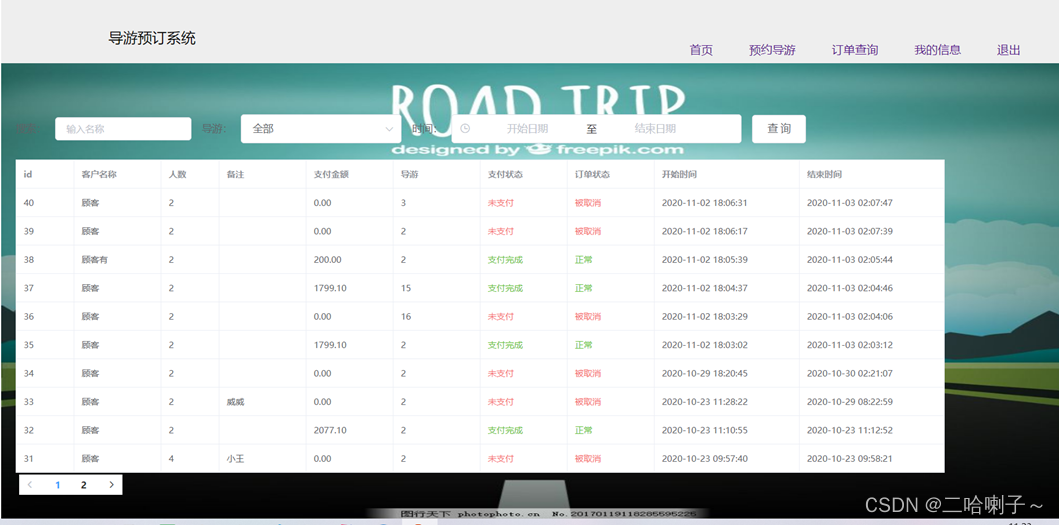Click the 开始日期 start date field
The width and height of the screenshot is (1059, 525).
pyautogui.click(x=527, y=129)
